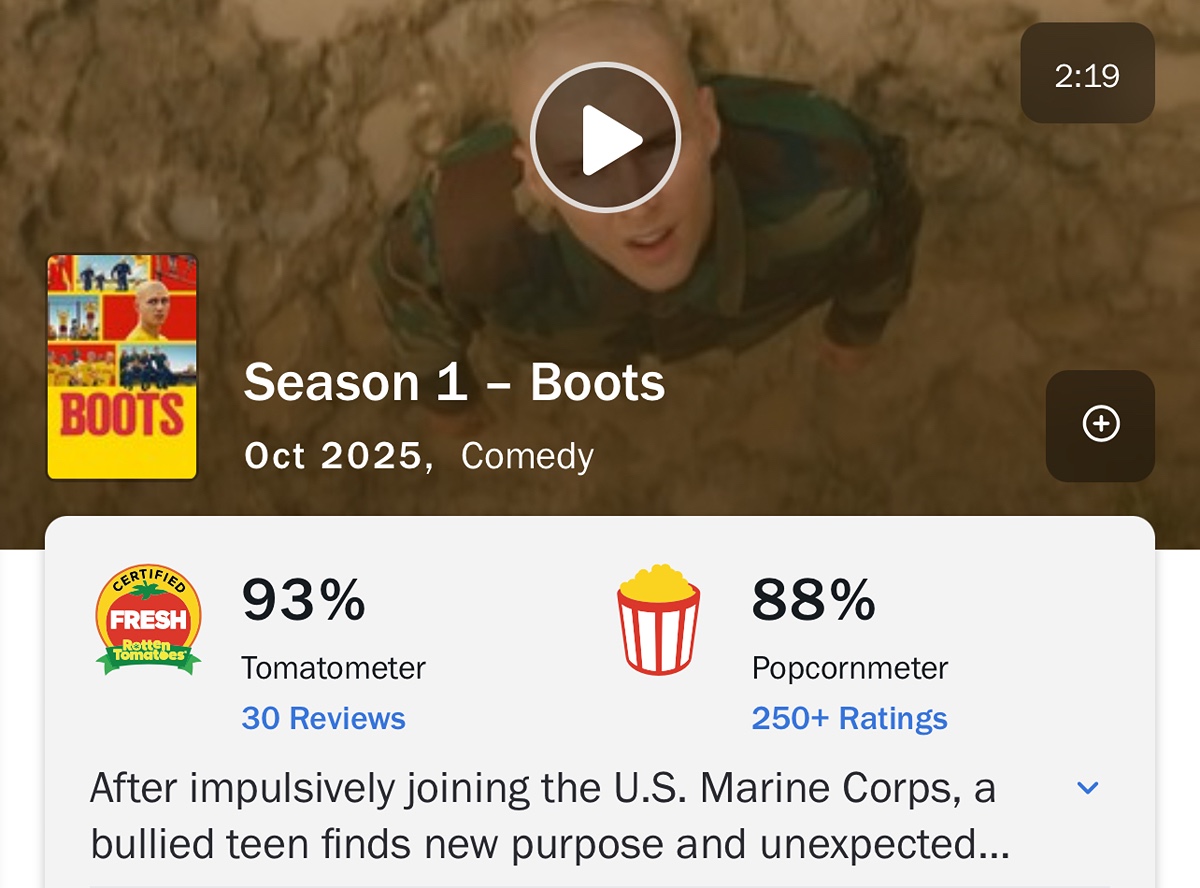Click the 88% Popcornmeter score
The image size is (1200, 888).
point(813,600)
